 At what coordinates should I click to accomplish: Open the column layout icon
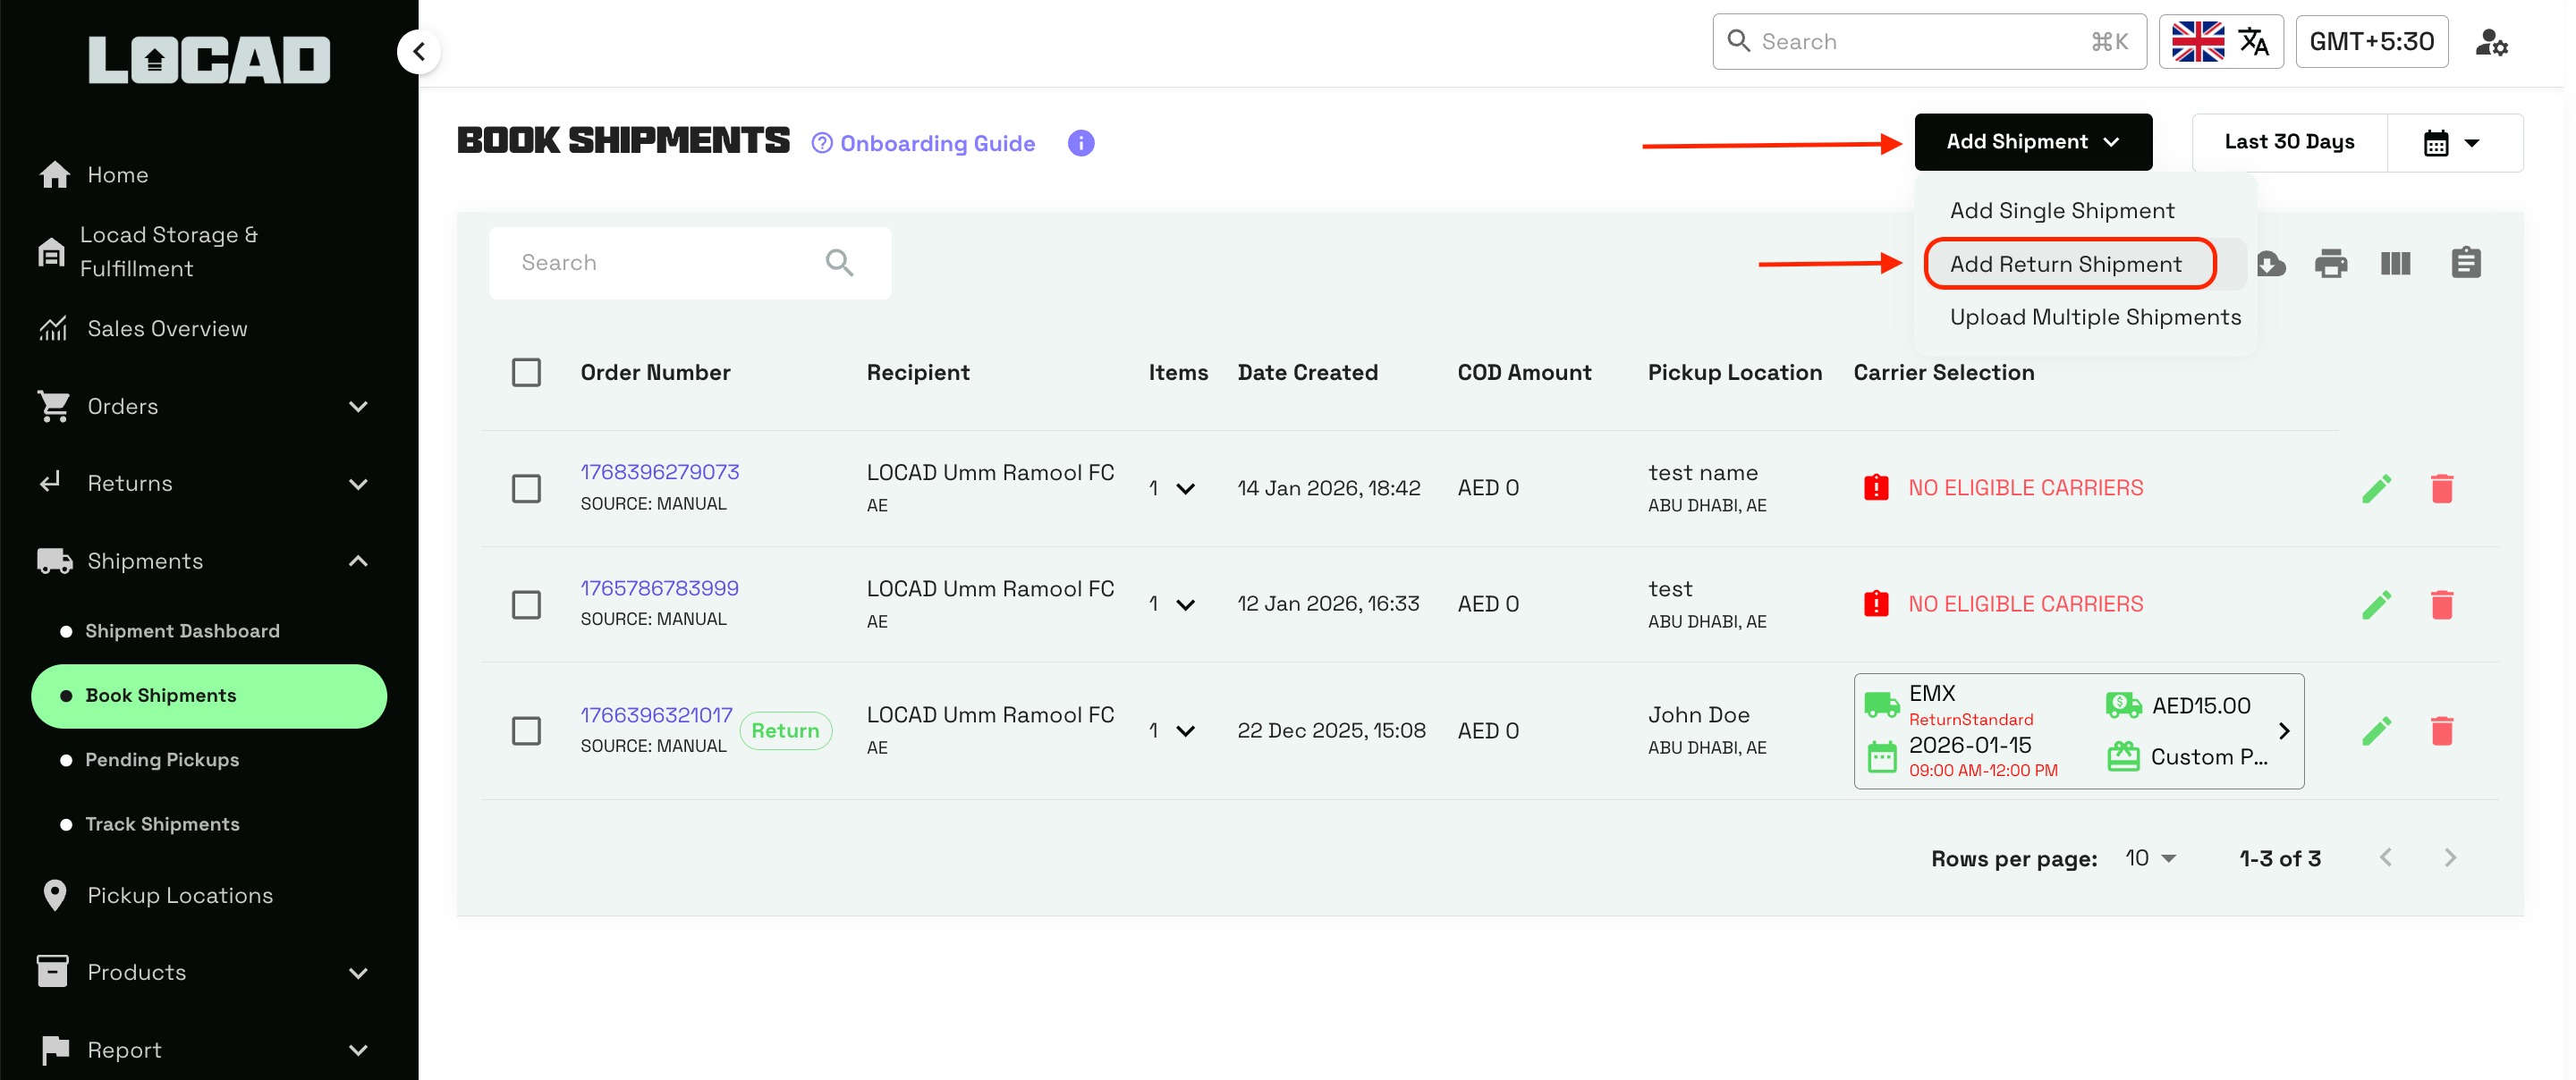[x=2395, y=264]
